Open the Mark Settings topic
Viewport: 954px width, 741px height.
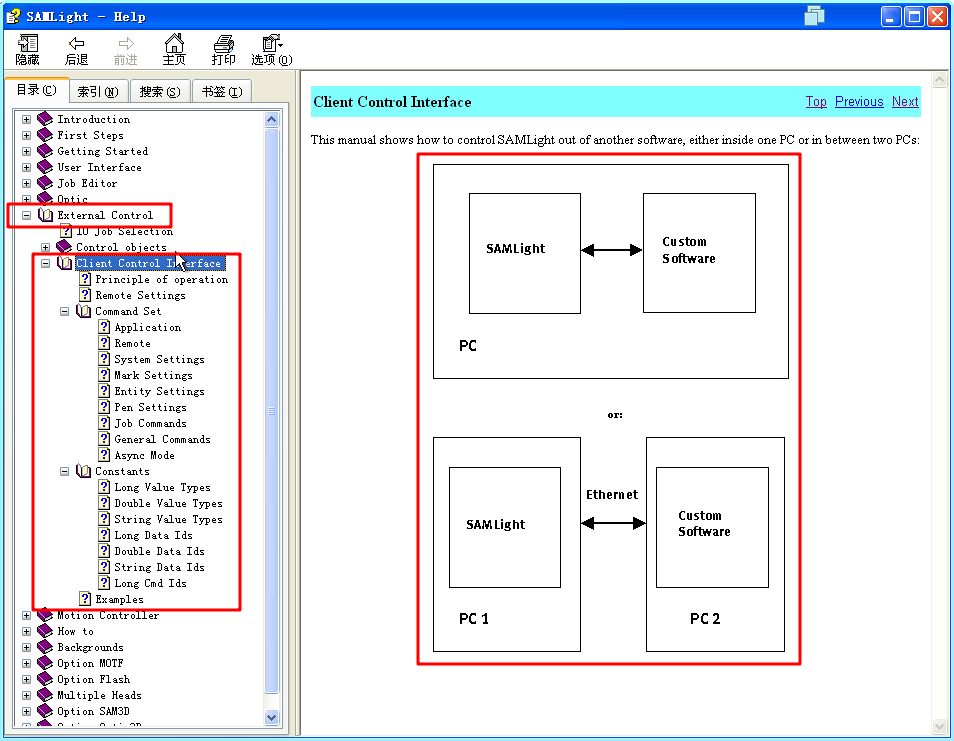(x=153, y=375)
